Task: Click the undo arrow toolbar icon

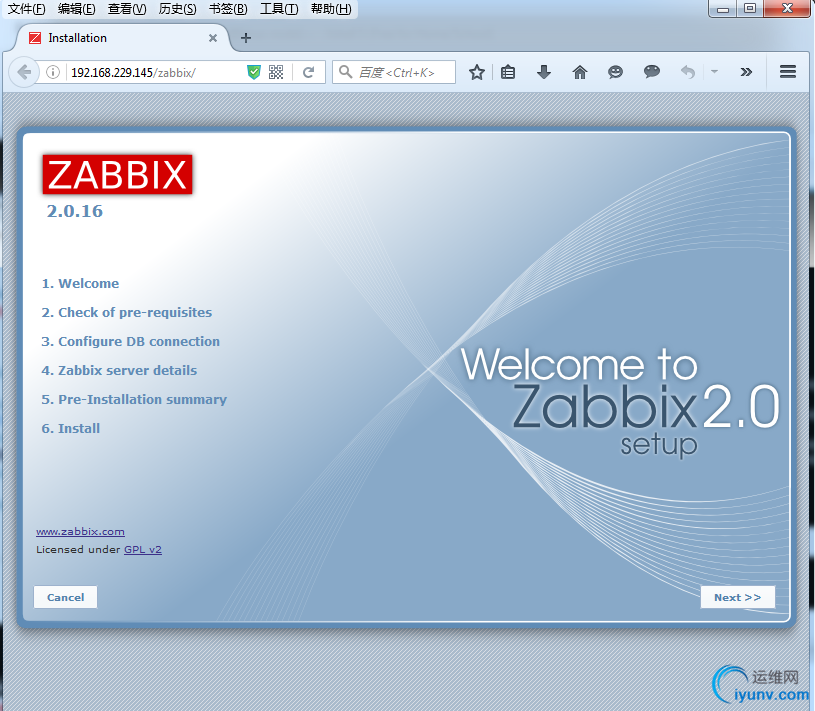Action: 688,72
